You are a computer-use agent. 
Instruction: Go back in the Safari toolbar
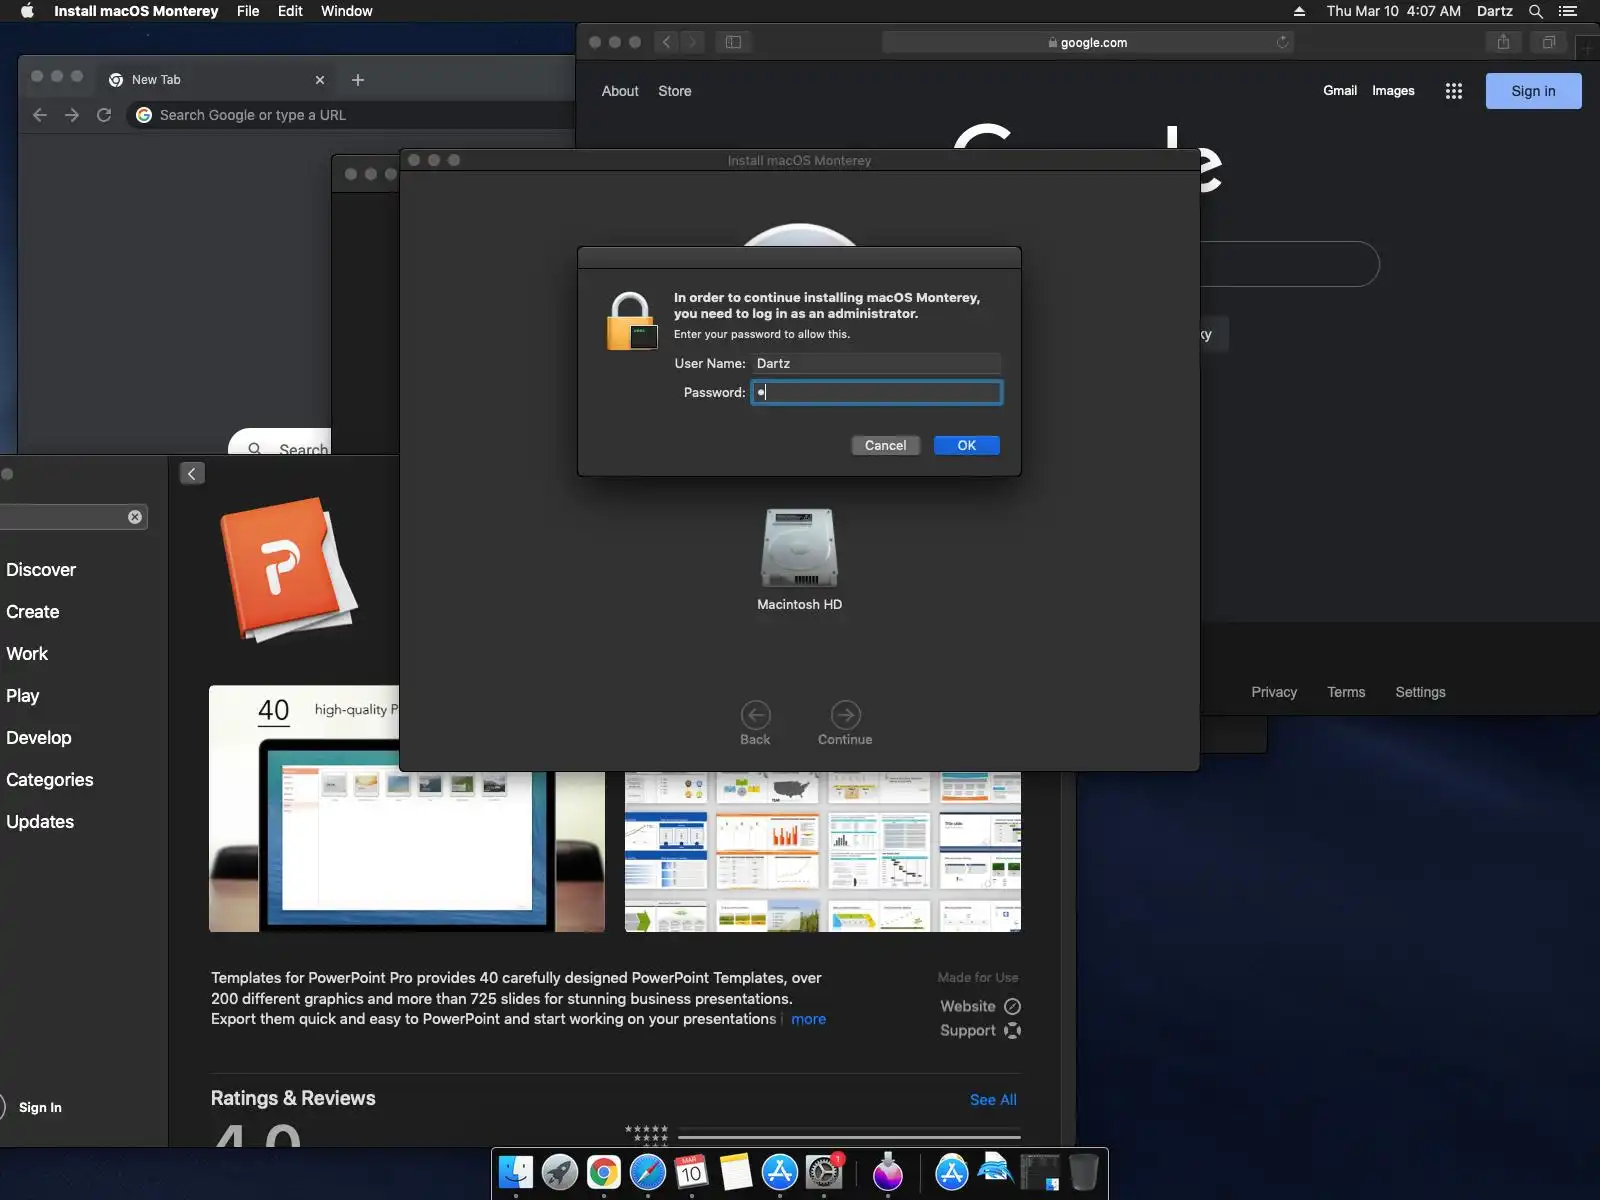(666, 42)
